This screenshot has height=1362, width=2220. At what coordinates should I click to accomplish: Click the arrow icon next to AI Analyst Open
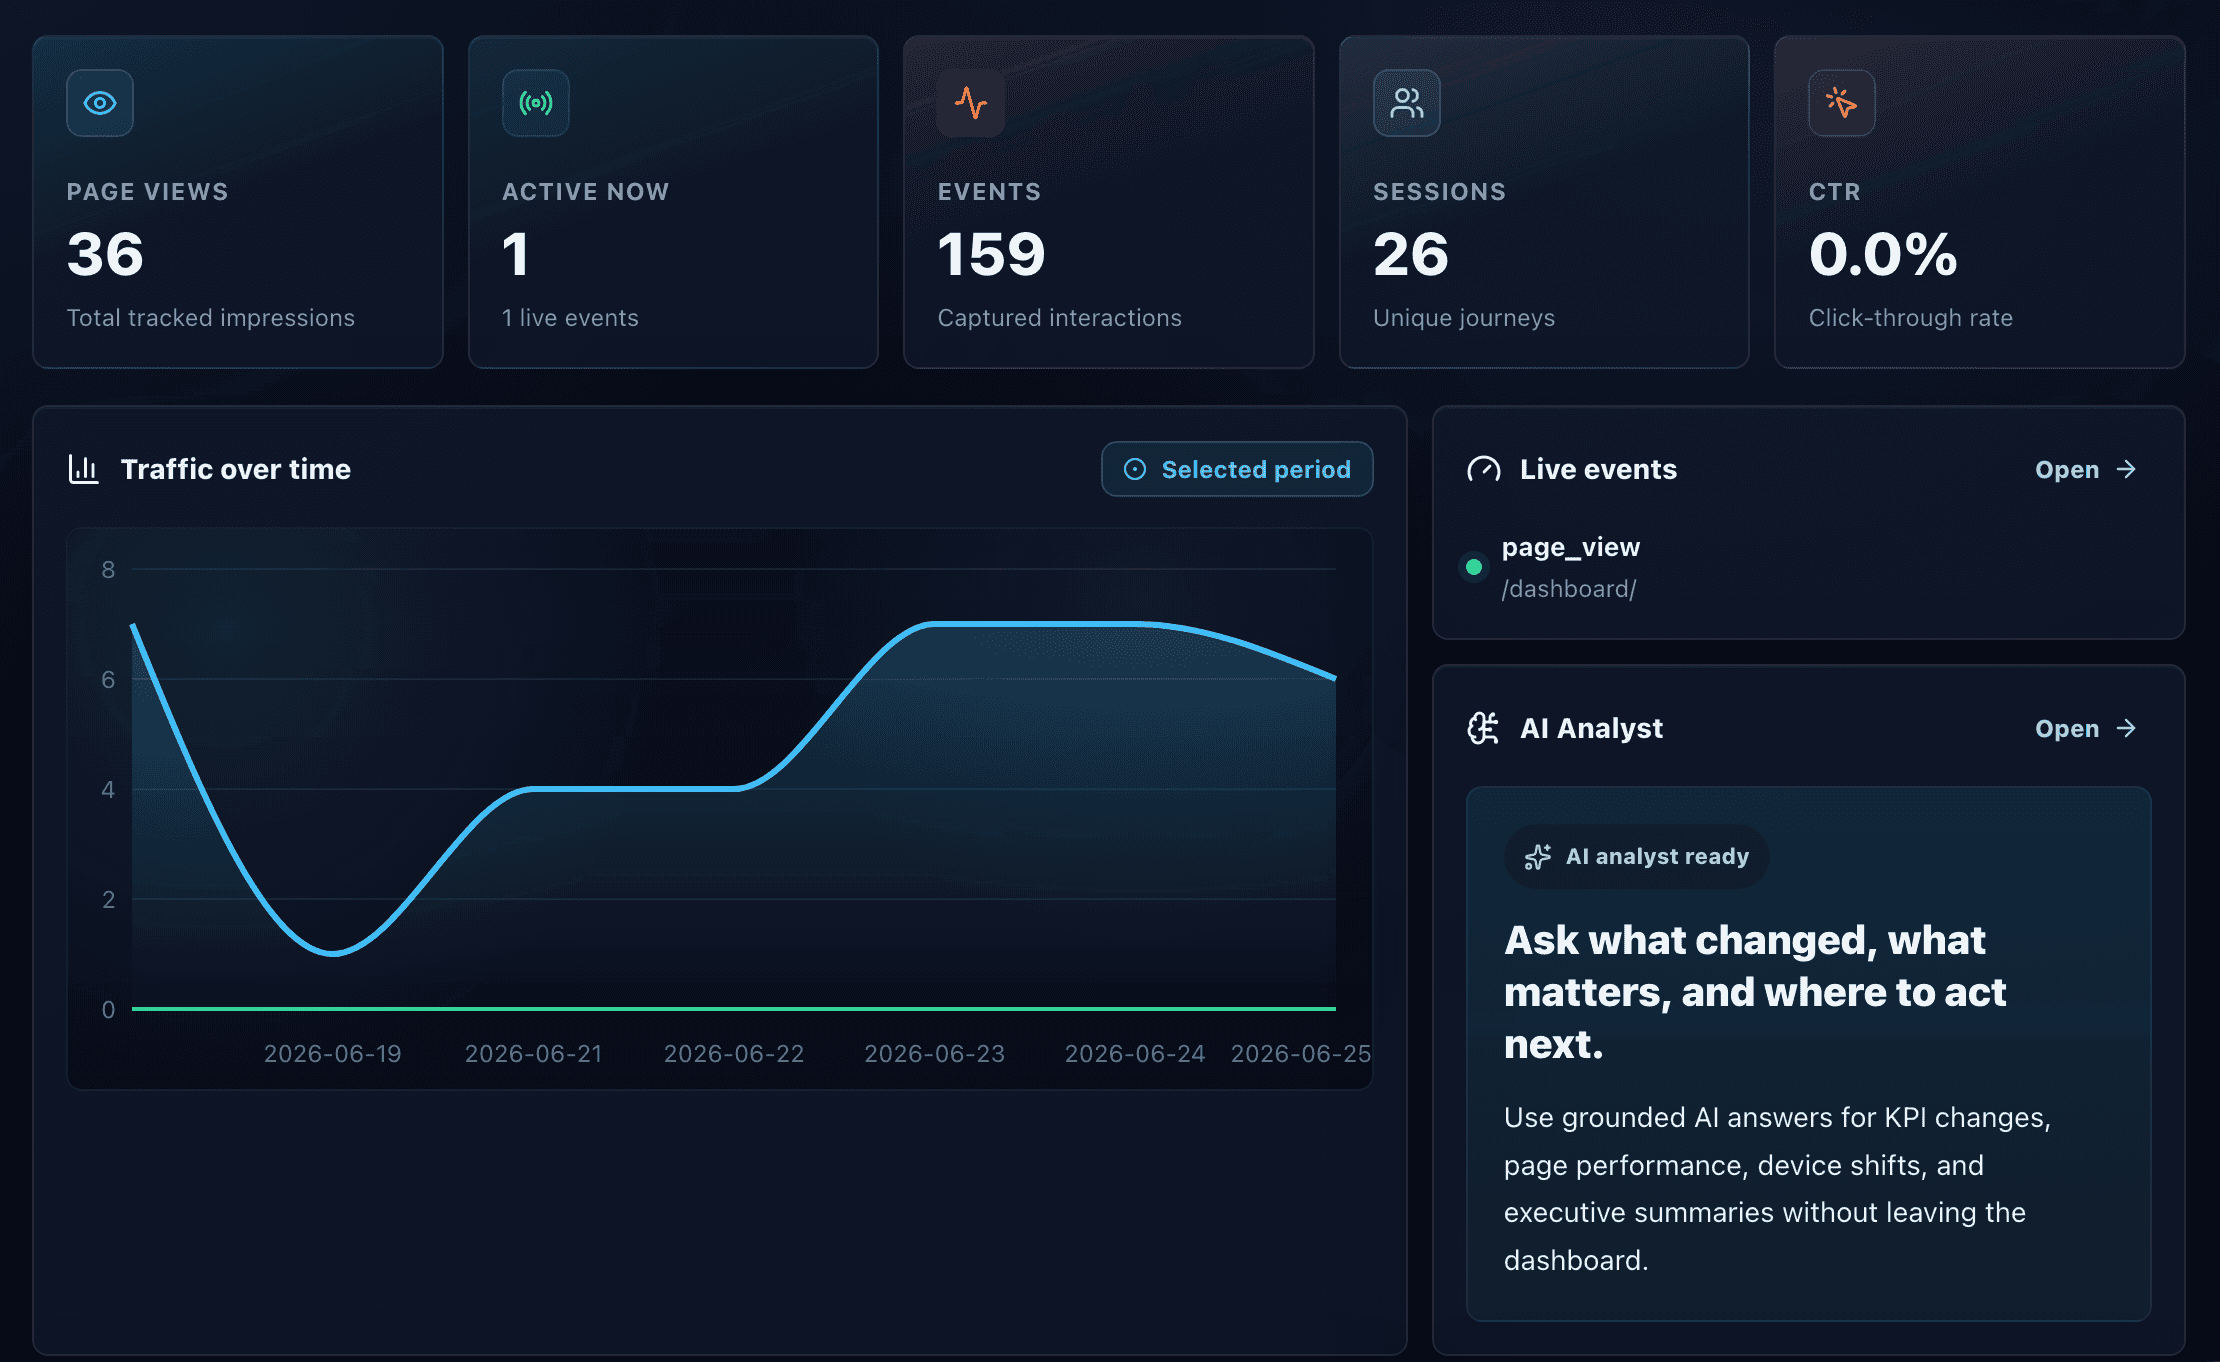(2126, 728)
